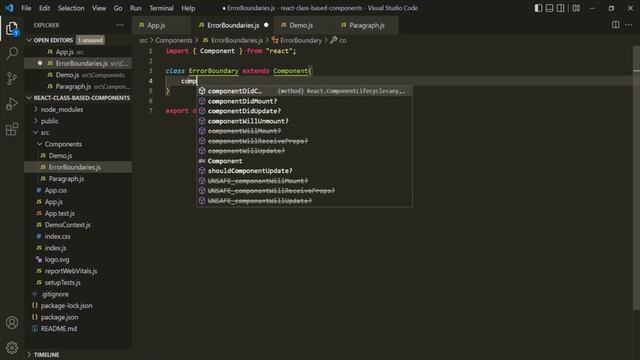Click the Explorer more actions ellipsis

tap(120, 25)
